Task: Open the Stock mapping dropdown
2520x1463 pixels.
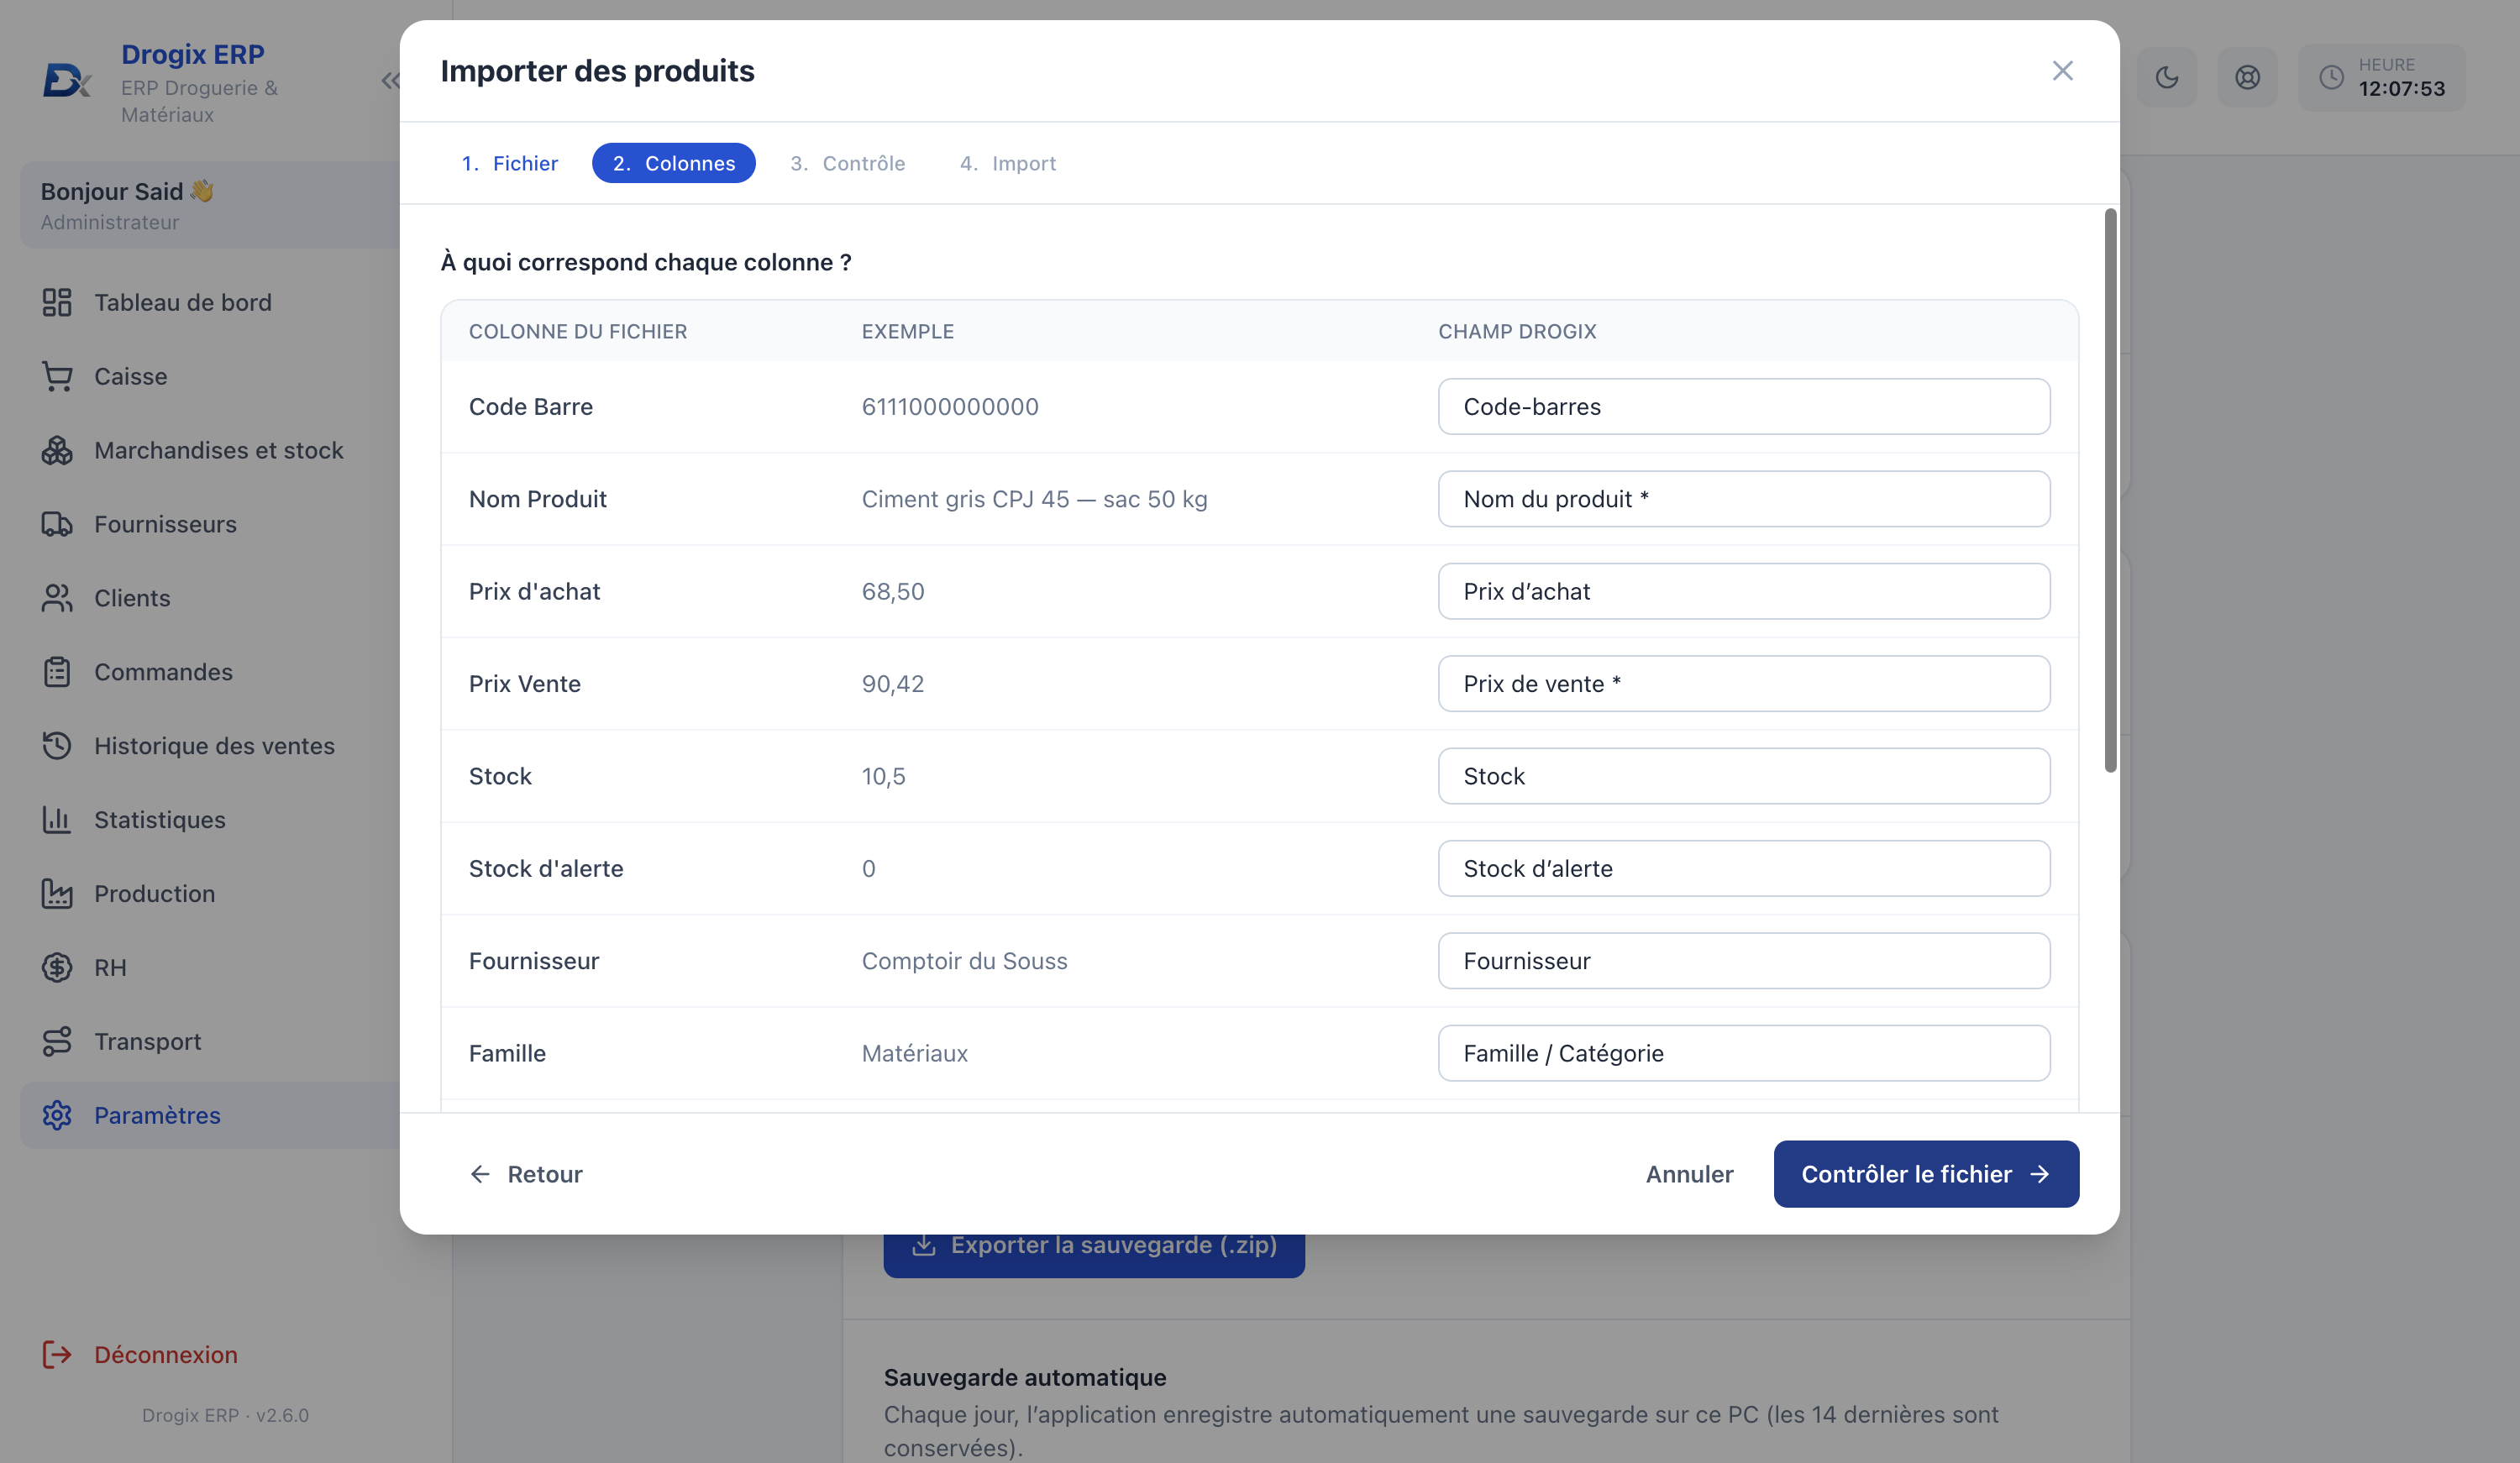Action: (1744, 776)
